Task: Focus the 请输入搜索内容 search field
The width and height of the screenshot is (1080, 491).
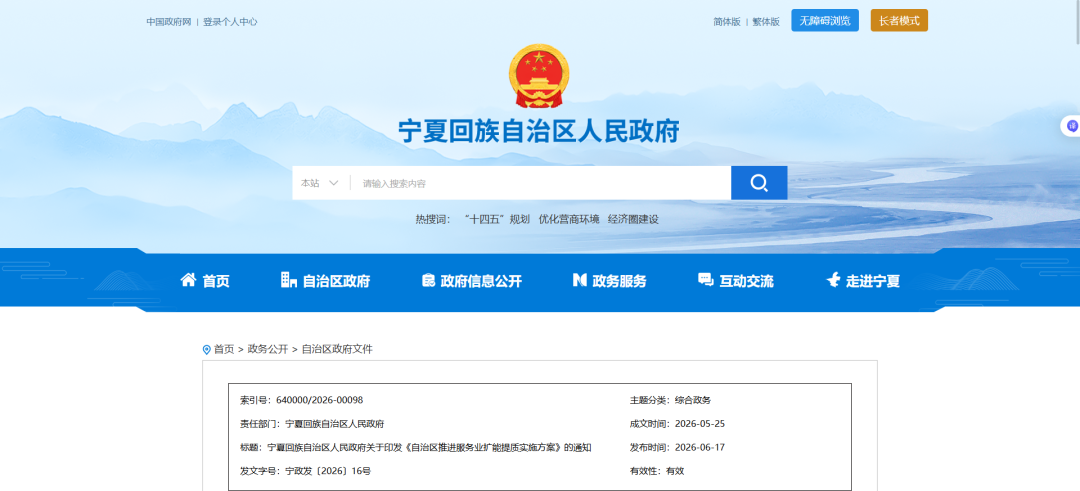Action: [x=541, y=183]
